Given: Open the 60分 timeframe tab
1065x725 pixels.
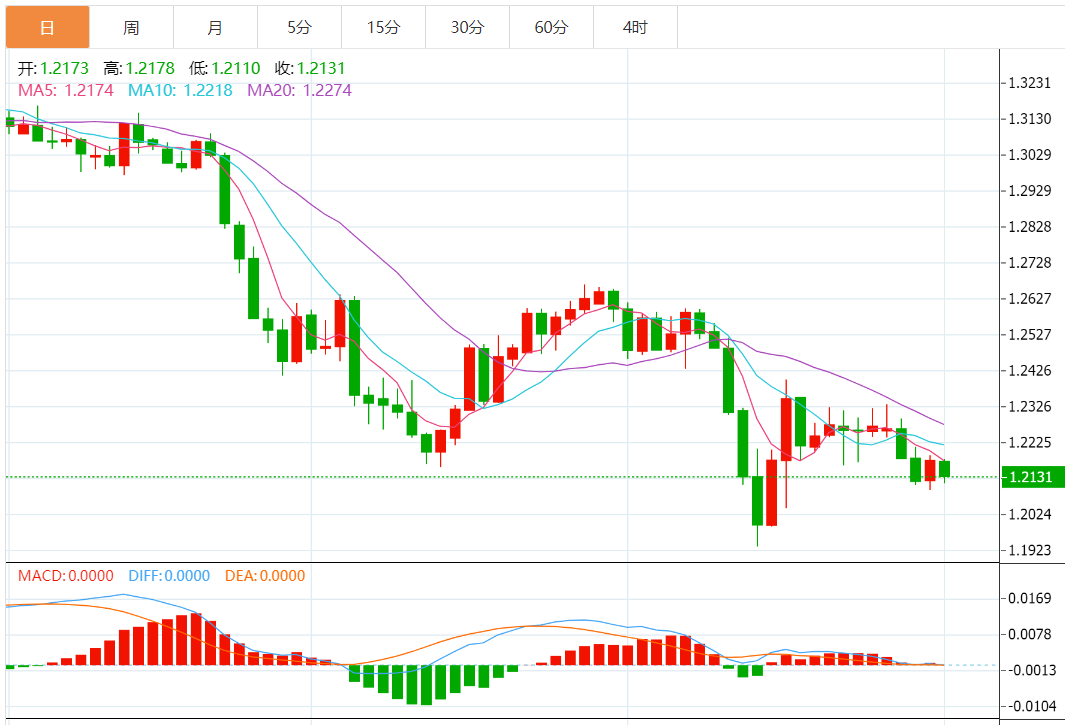Looking at the screenshot, I should point(552,27).
